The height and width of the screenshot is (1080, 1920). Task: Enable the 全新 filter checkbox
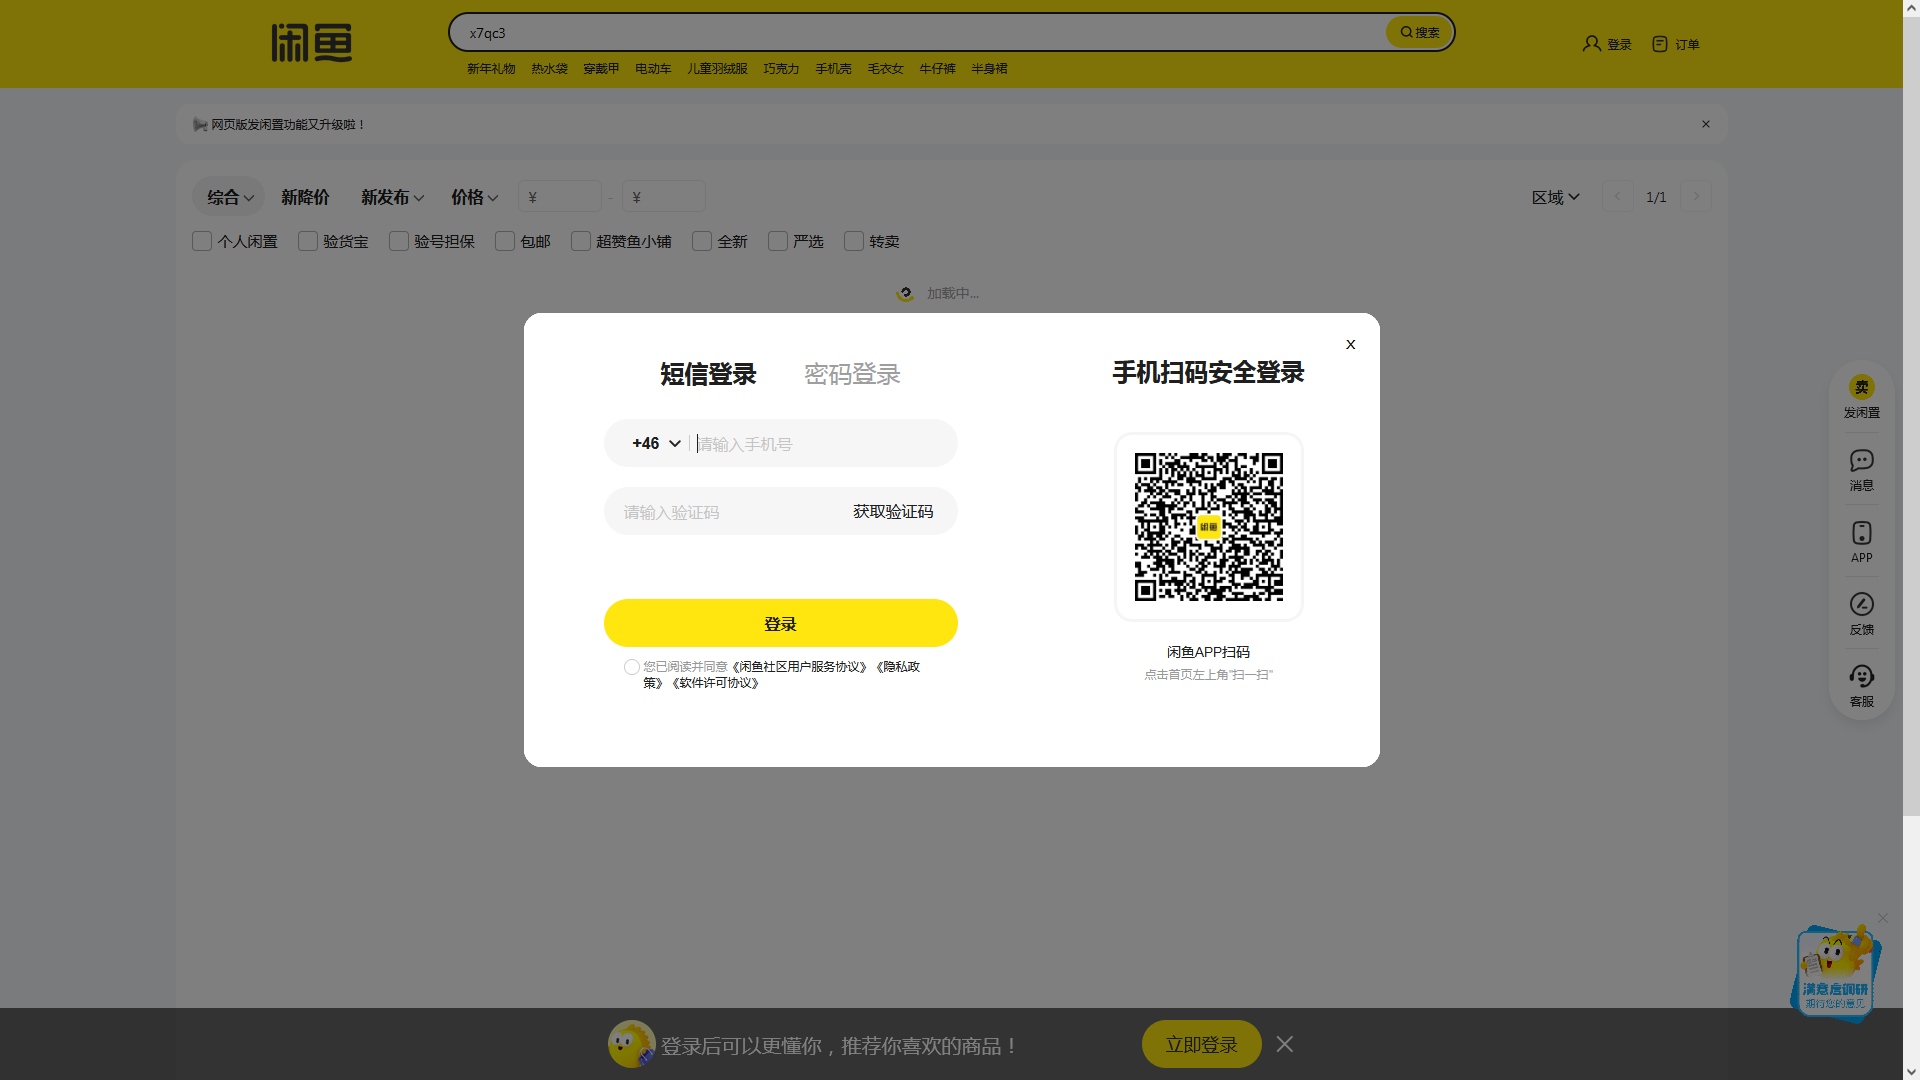tap(702, 242)
